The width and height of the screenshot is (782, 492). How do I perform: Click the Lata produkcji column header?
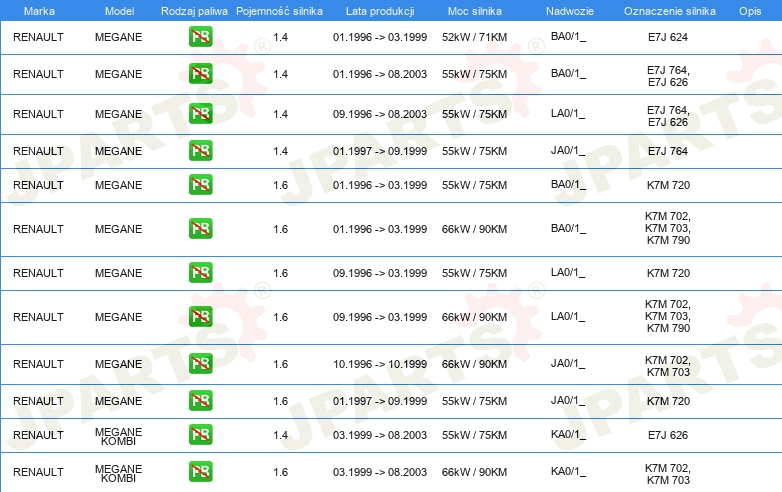coord(380,11)
